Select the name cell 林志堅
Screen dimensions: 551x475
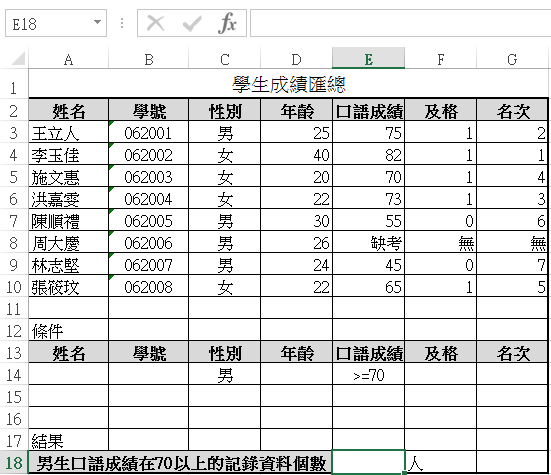(x=69, y=264)
